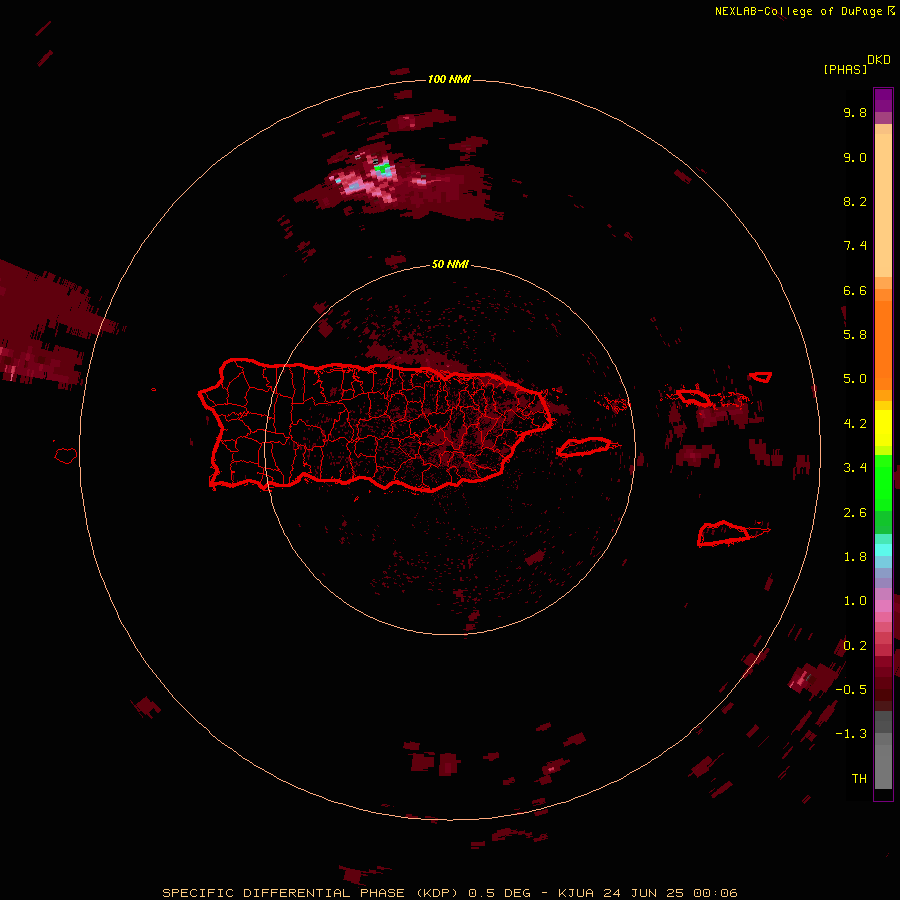Select the 1.0 value on color scale

click(x=855, y=601)
